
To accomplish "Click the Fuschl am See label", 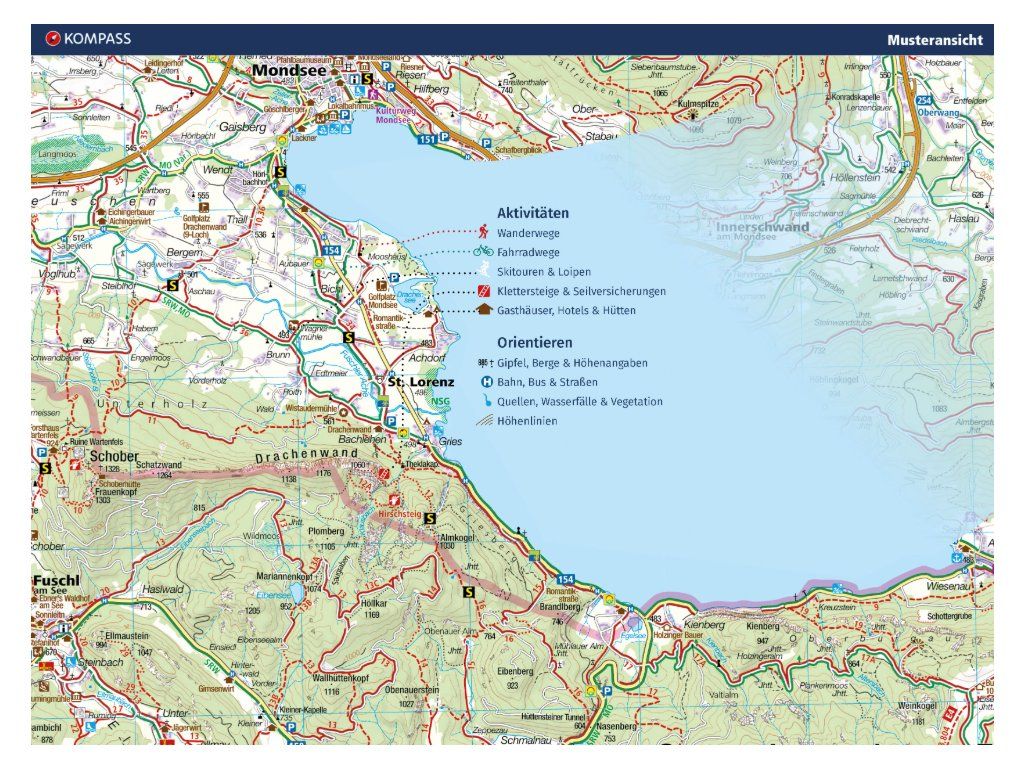I will tap(56, 584).
